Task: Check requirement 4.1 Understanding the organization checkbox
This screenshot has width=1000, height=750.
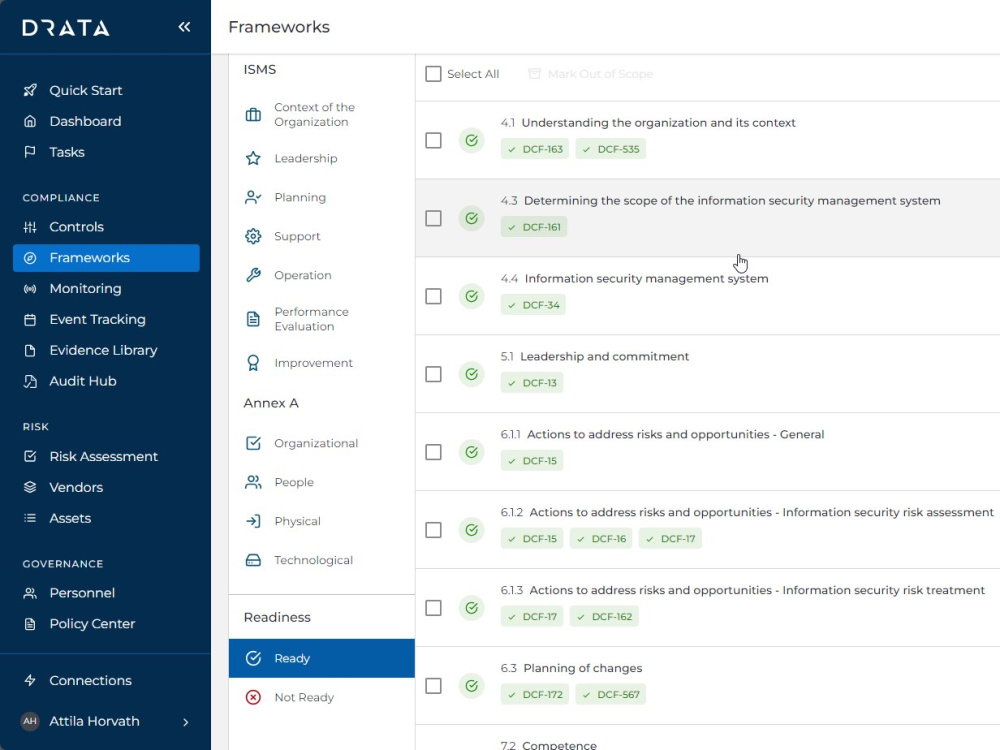Action: click(x=433, y=140)
